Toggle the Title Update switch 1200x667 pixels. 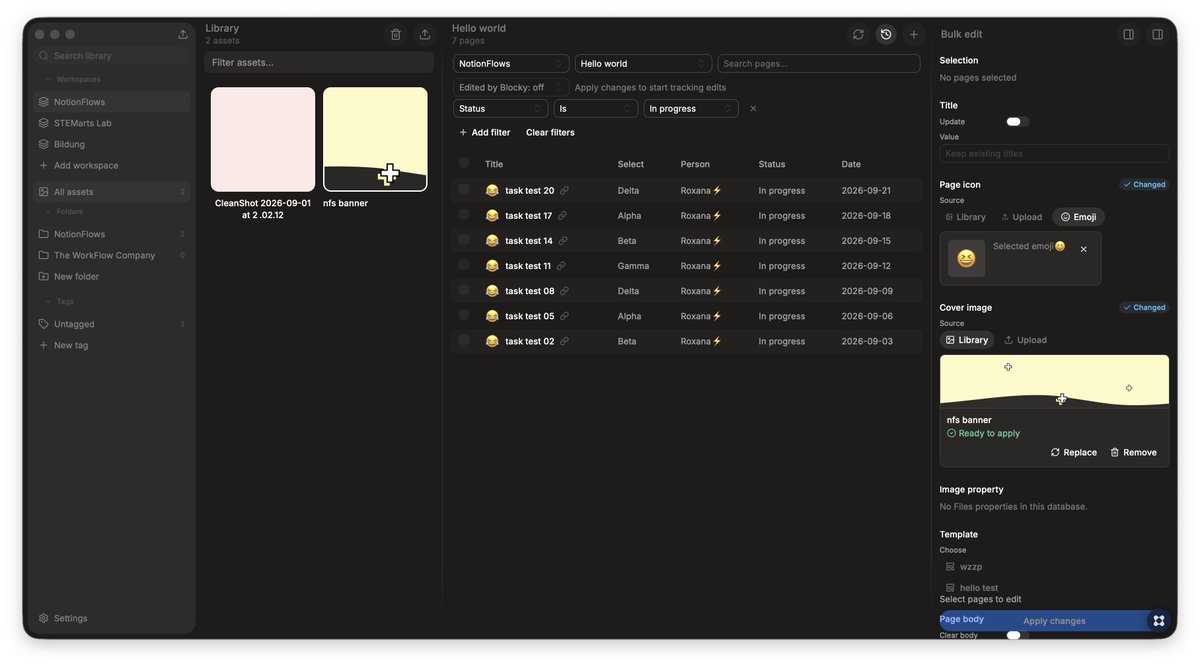pos(1017,122)
